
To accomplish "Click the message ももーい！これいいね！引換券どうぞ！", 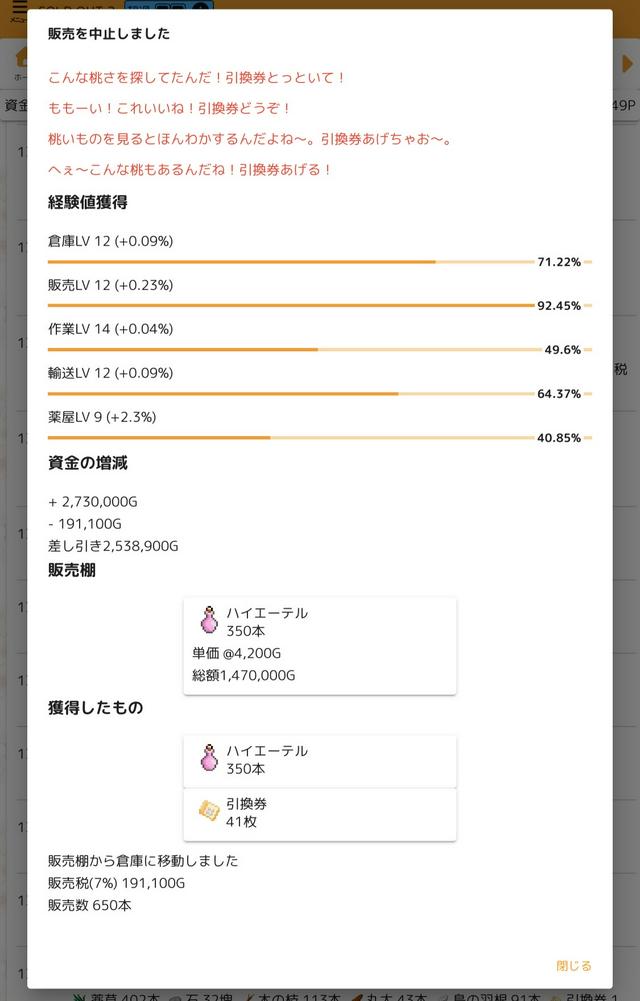I will point(170,108).
